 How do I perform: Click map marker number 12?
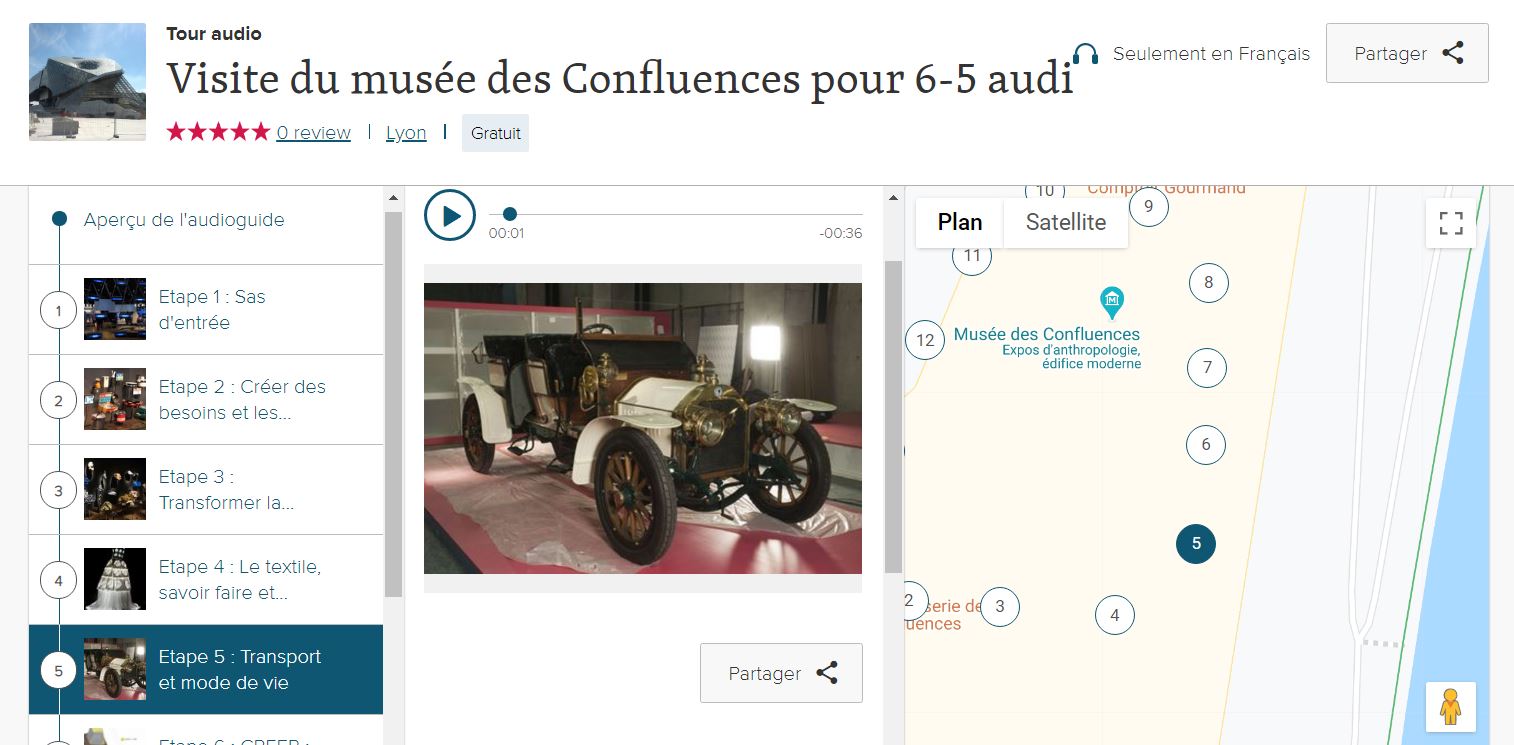coord(925,340)
